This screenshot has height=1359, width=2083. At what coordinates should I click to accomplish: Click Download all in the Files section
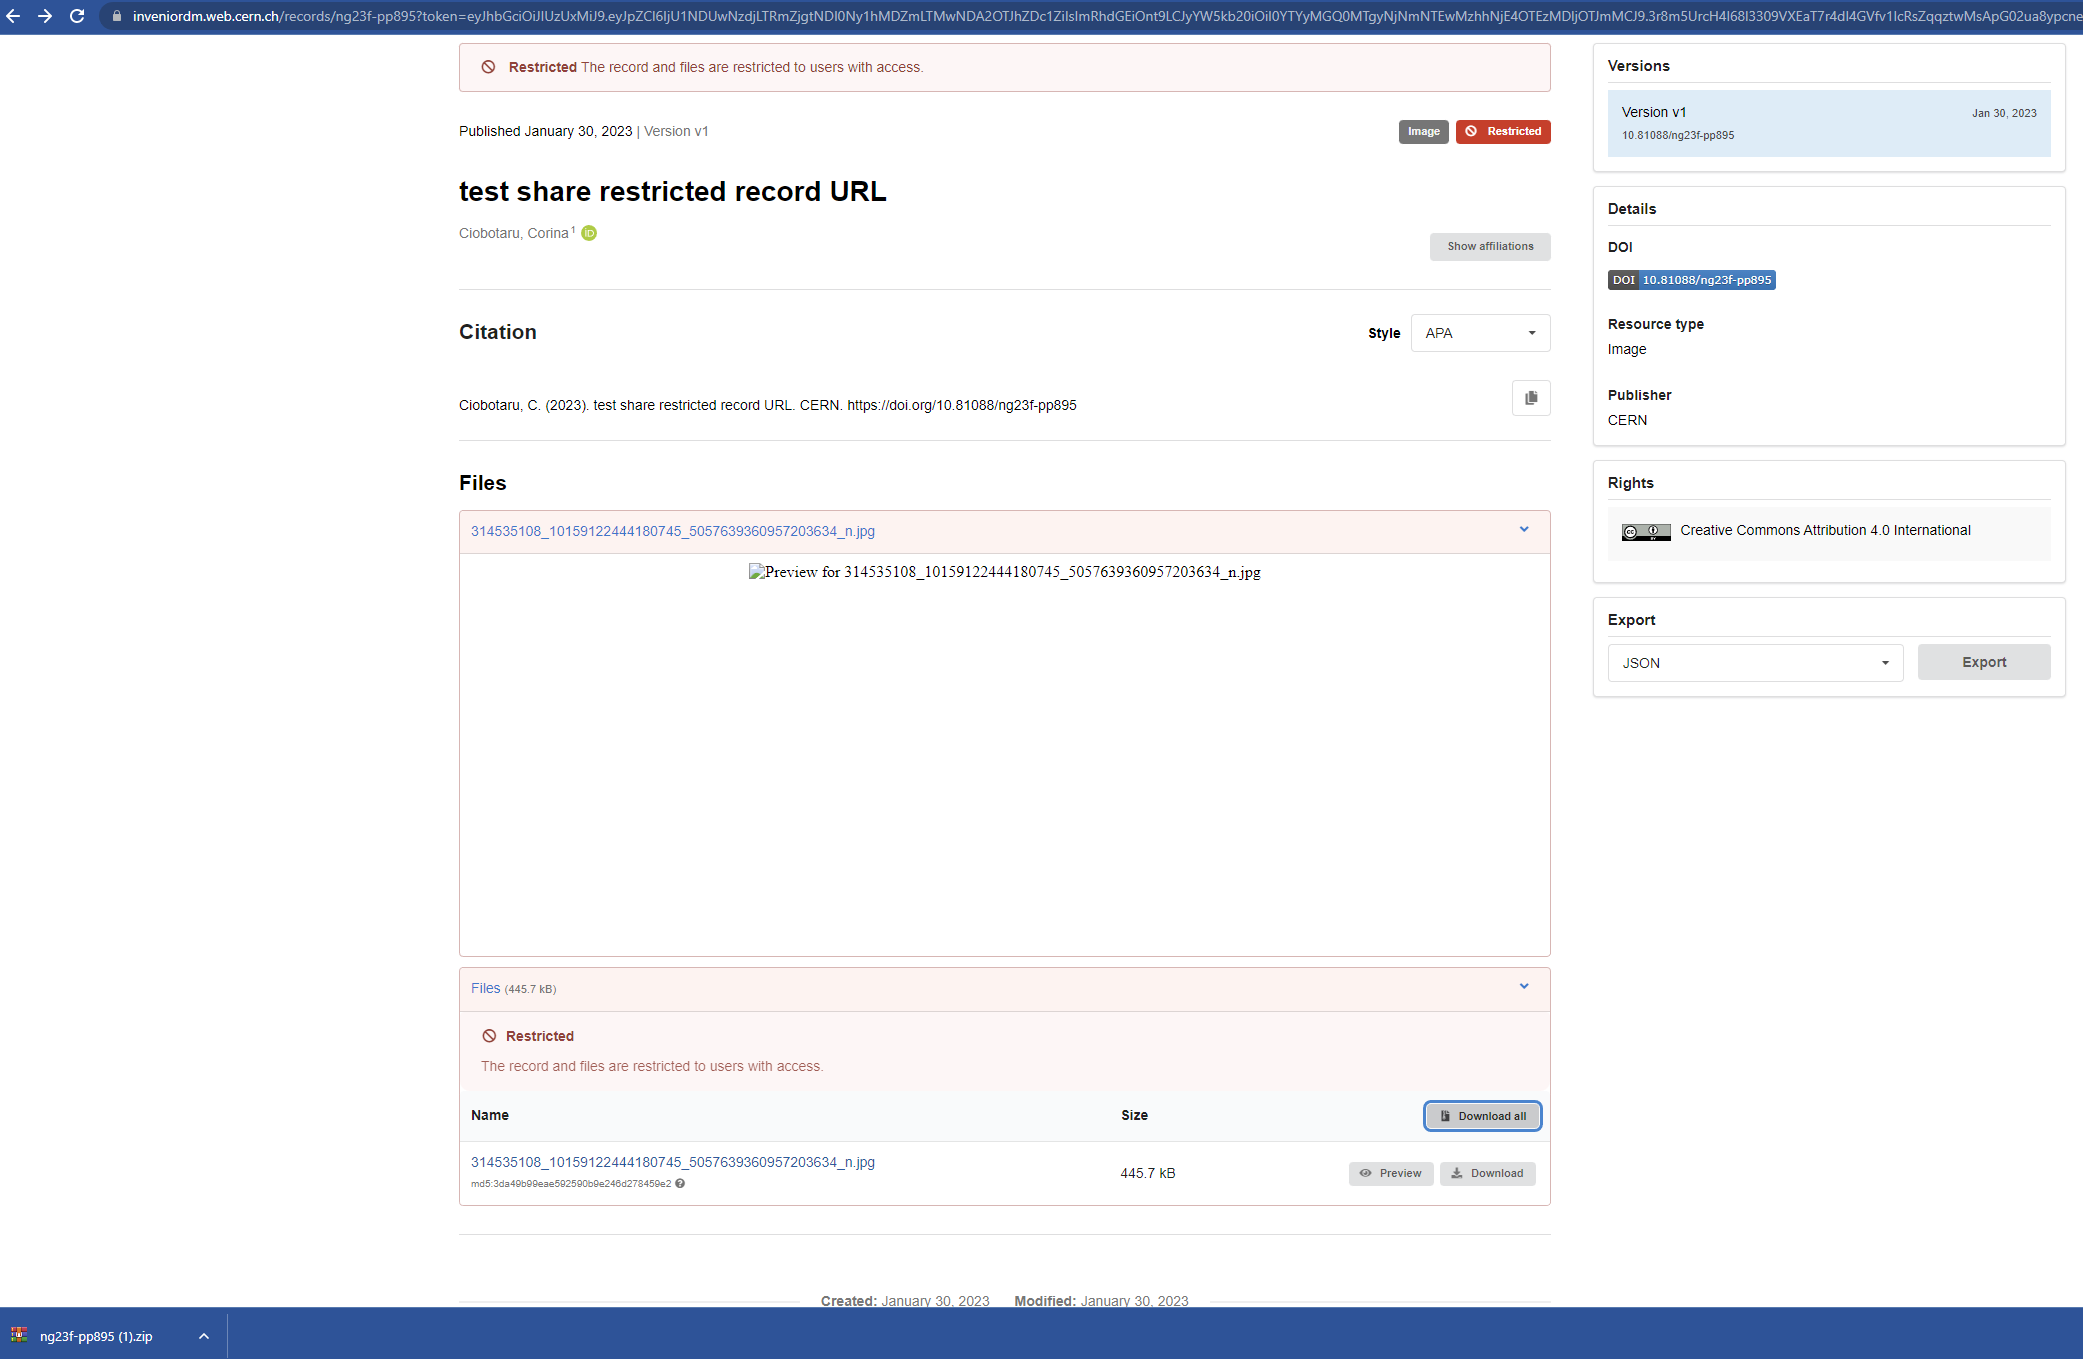1482,1115
